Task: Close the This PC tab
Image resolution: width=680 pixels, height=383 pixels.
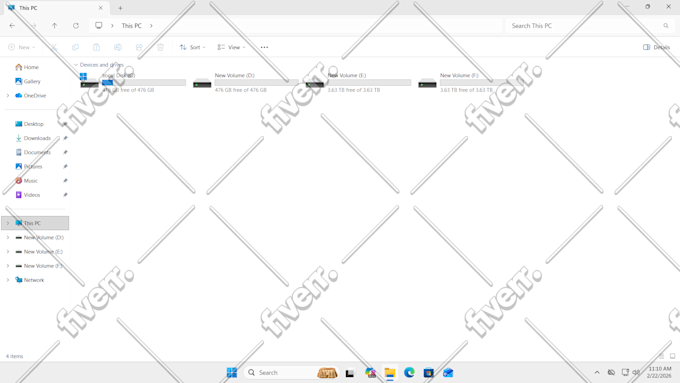Action: coord(101,8)
